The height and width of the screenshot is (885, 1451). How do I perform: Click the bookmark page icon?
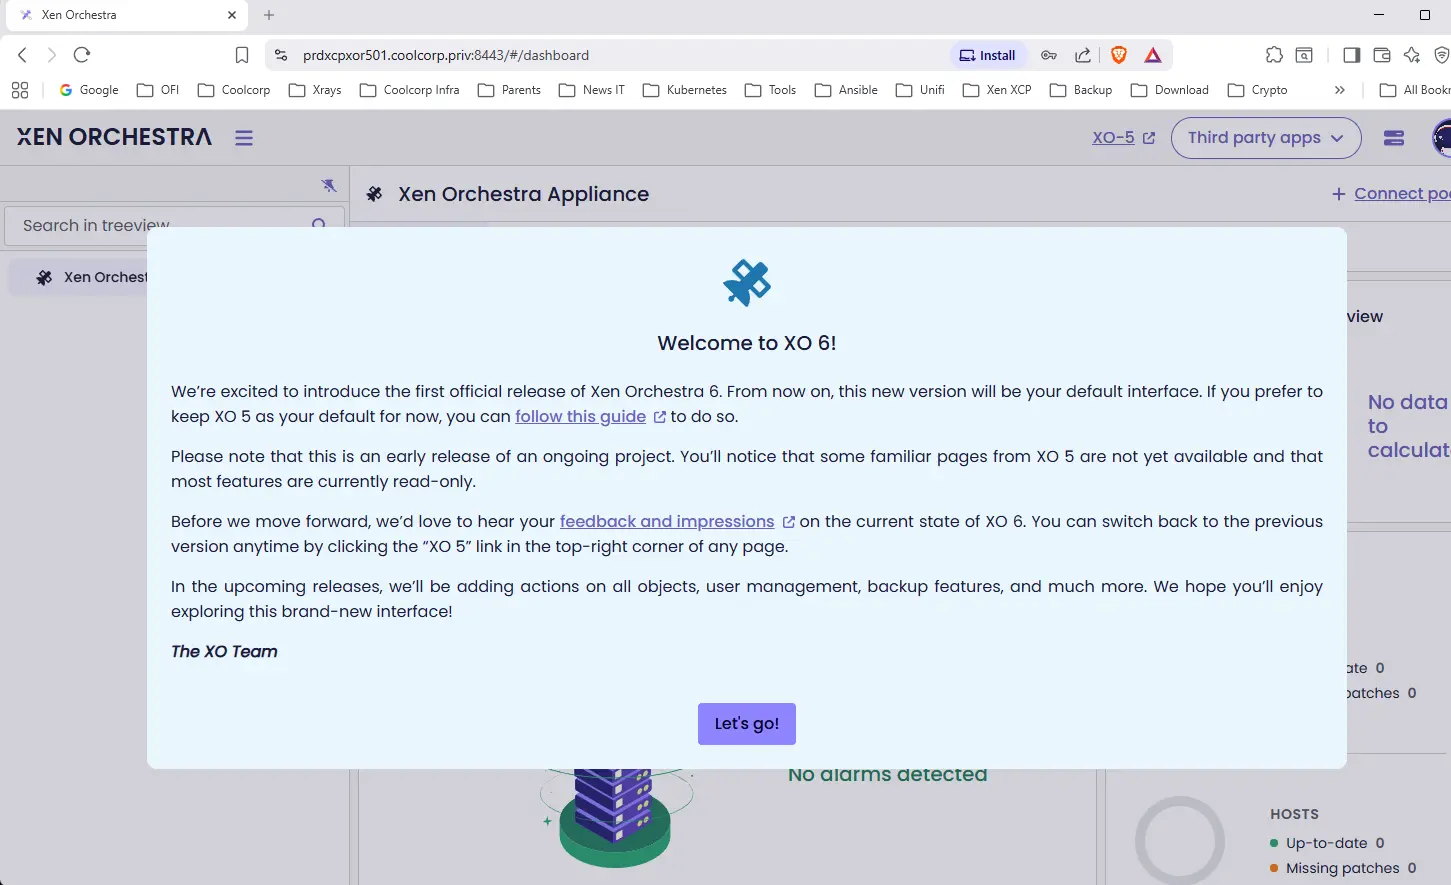coord(242,55)
